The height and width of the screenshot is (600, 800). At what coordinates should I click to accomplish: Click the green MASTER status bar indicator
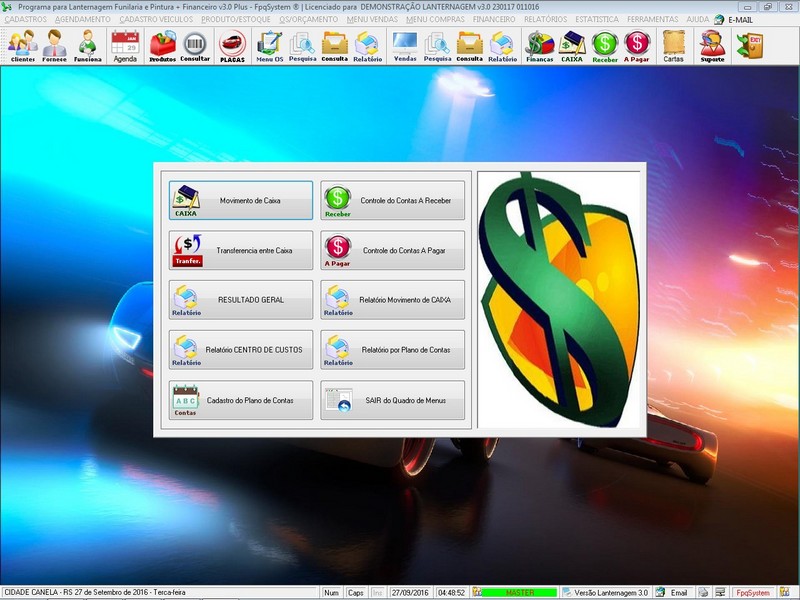(519, 593)
